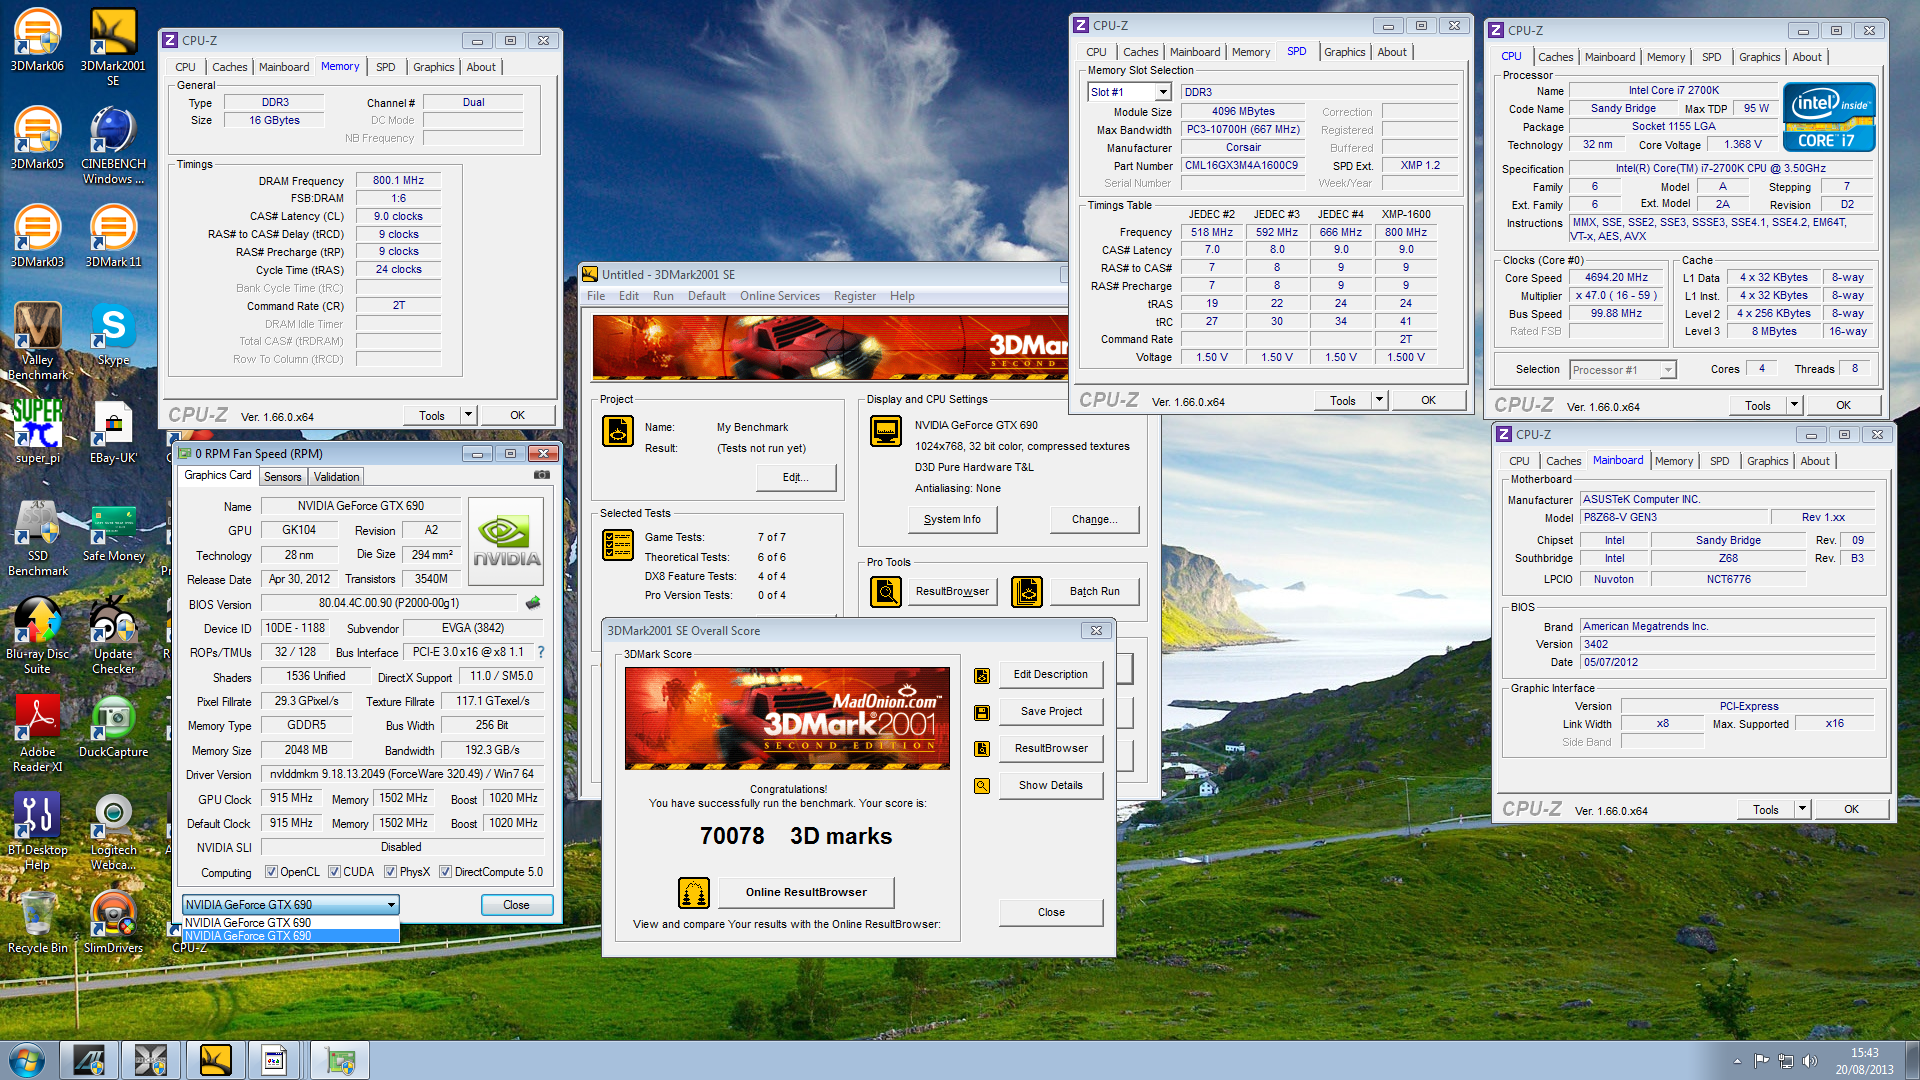
Task: Click the Edit Description button
Action: tap(1050, 674)
